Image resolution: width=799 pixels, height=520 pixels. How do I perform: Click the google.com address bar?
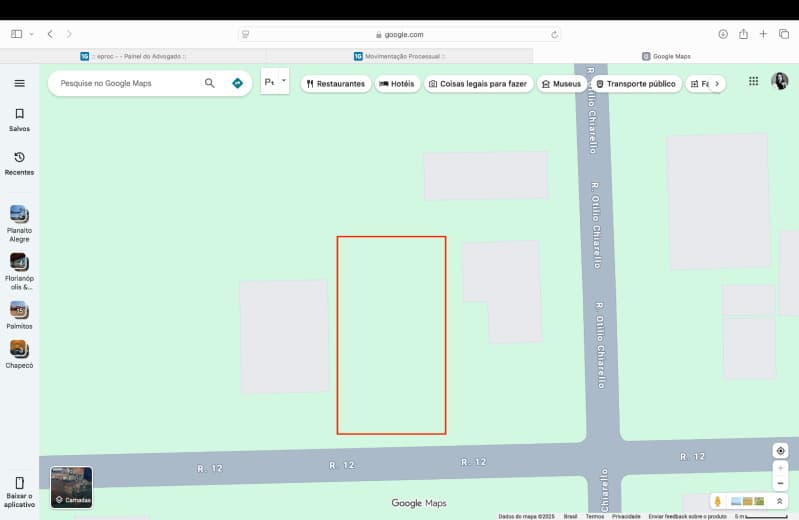[400, 34]
